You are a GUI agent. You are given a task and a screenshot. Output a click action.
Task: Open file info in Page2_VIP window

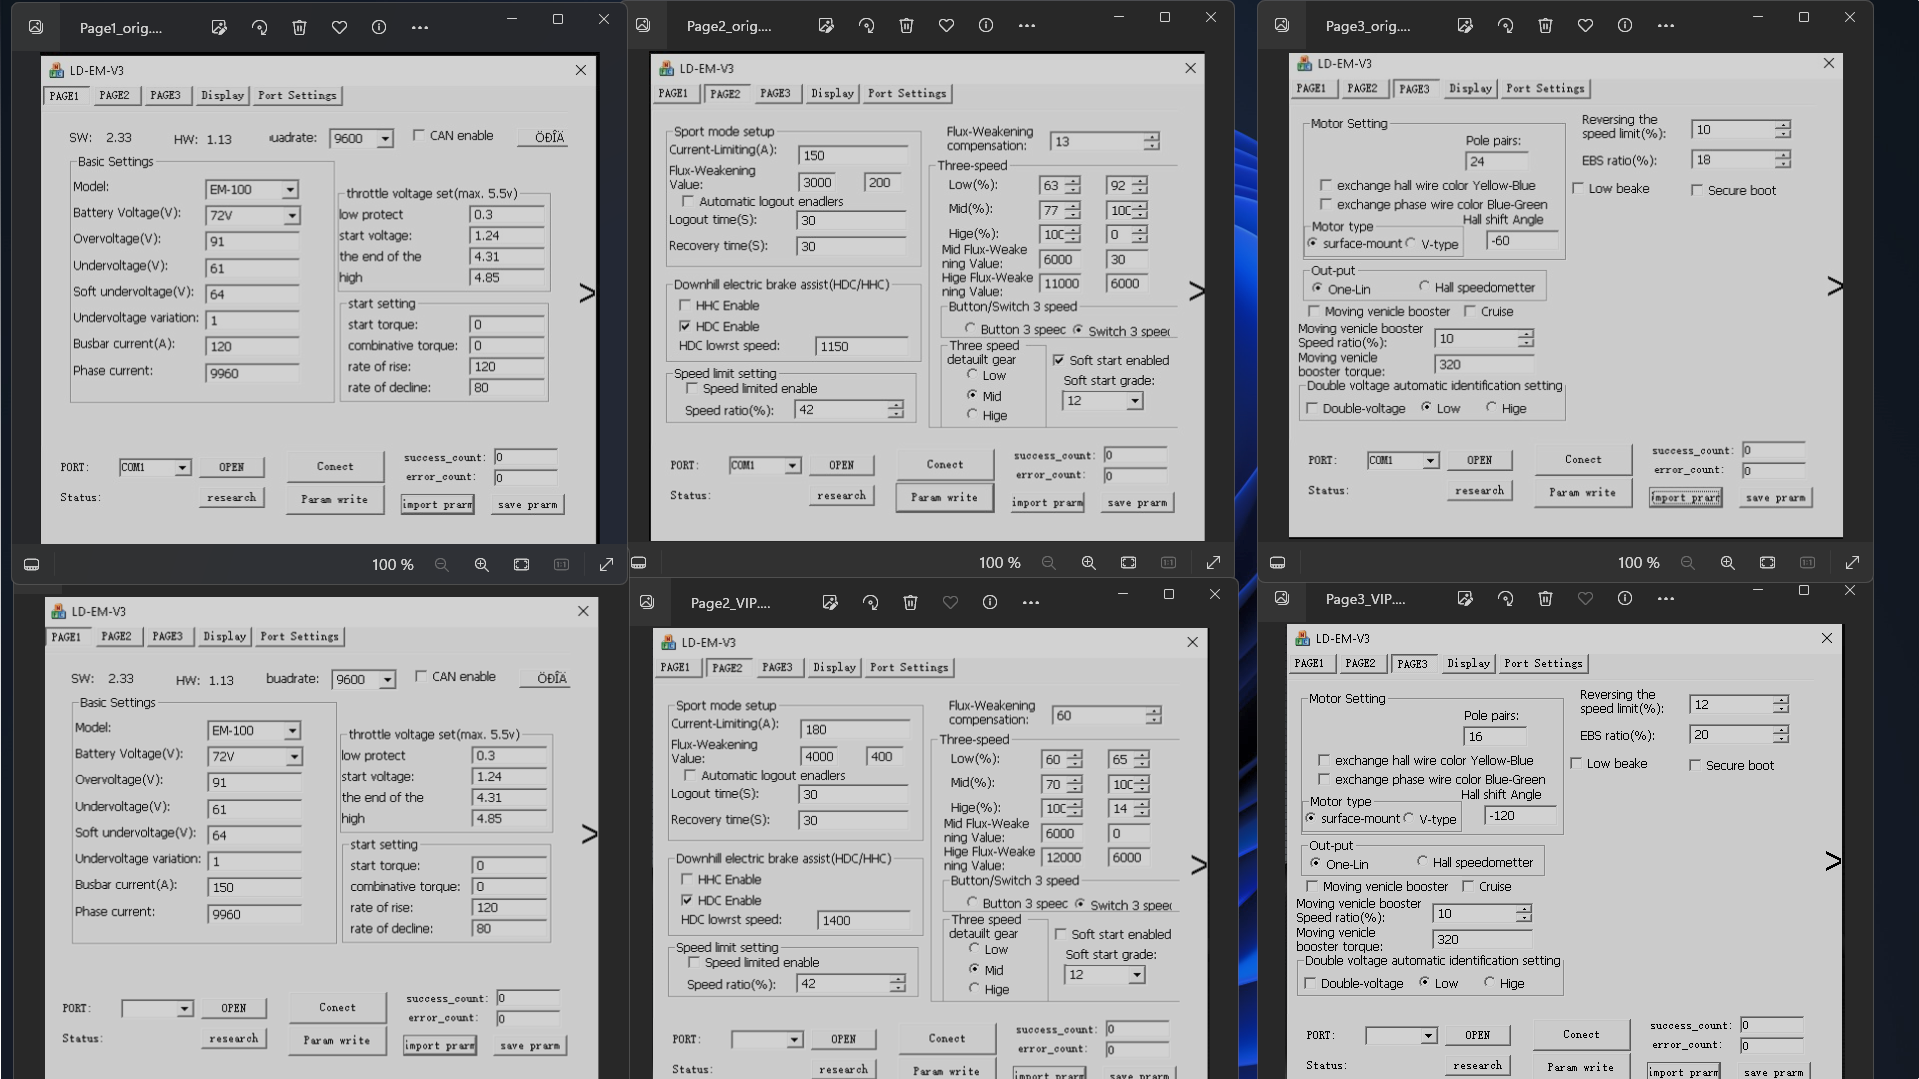point(989,603)
